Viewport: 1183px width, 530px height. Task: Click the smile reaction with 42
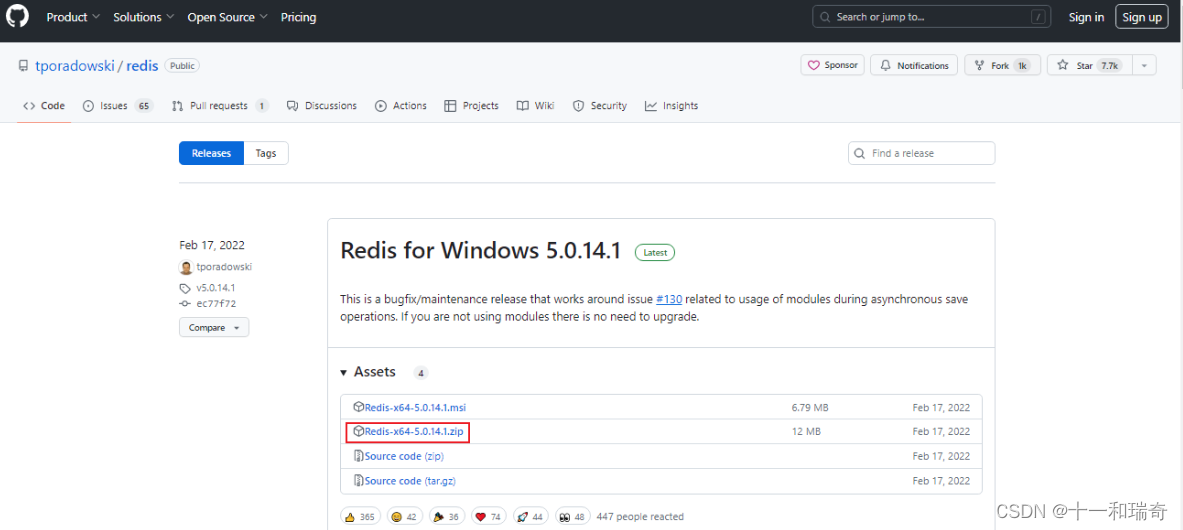(405, 517)
